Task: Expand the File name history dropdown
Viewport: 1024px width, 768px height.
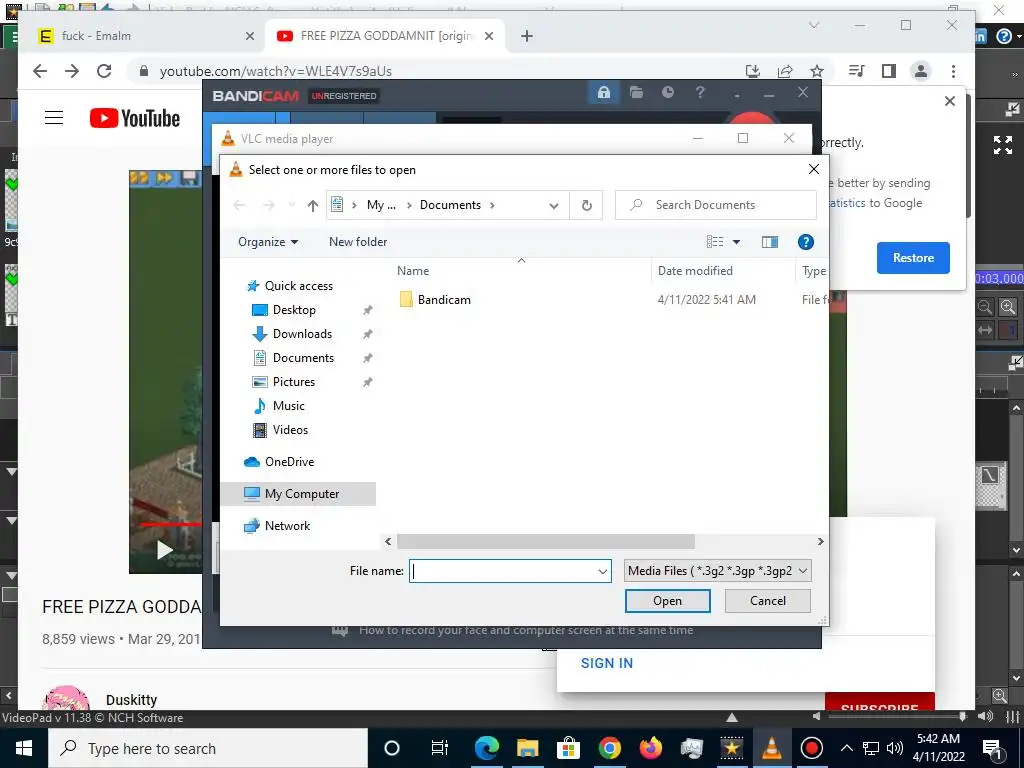Action: coord(602,571)
